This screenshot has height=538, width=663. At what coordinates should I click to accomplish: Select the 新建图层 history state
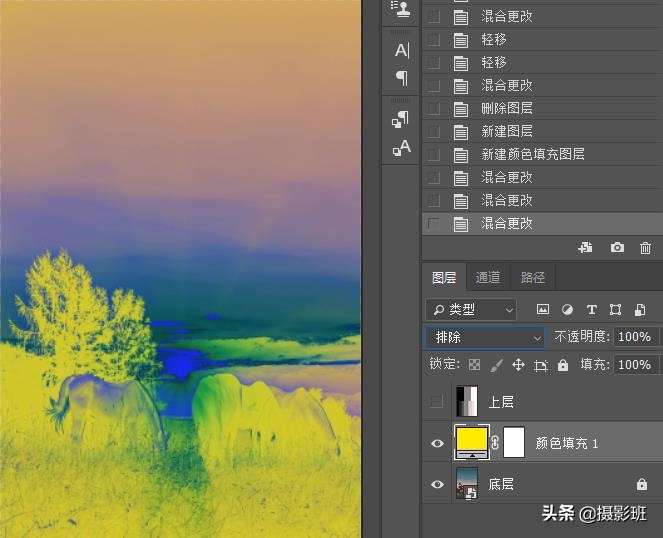(542, 132)
